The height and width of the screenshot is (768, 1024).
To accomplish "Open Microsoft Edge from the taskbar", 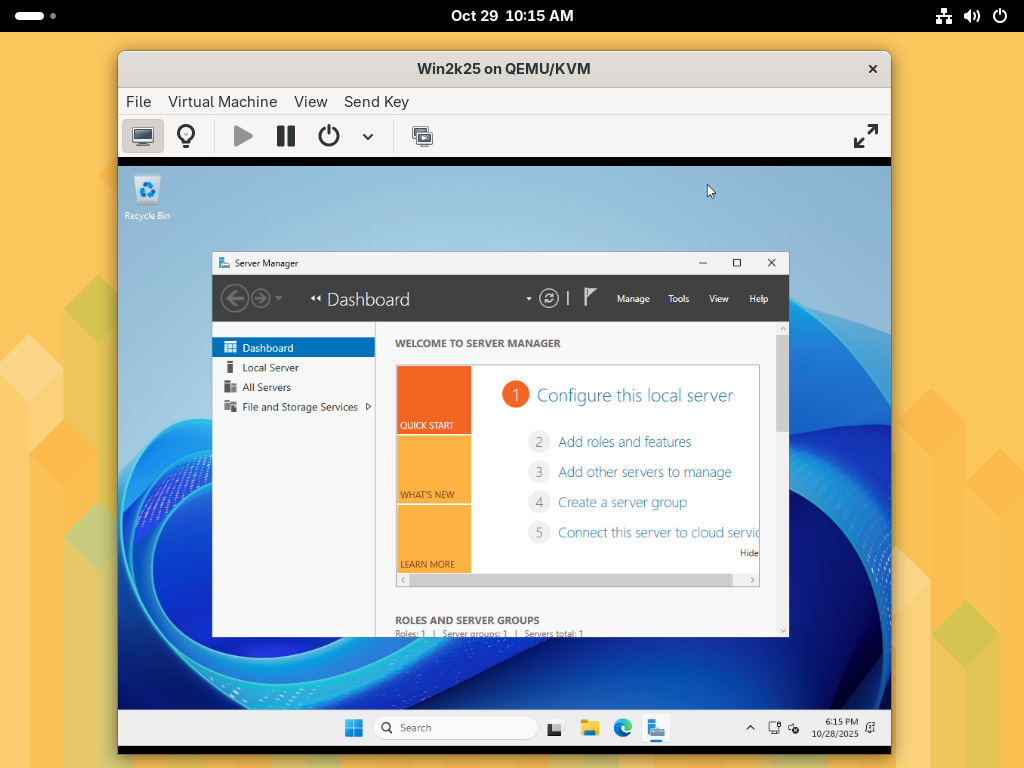I will click(x=623, y=728).
